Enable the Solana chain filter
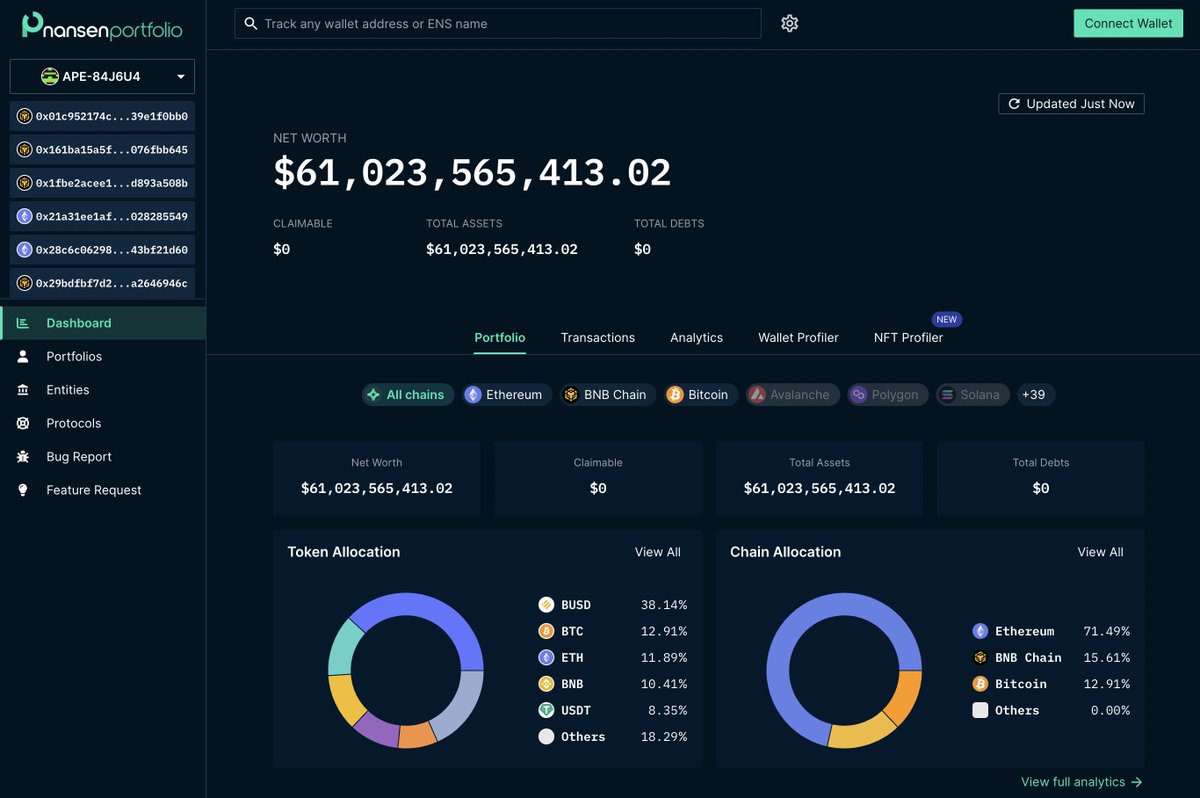 pos(972,394)
